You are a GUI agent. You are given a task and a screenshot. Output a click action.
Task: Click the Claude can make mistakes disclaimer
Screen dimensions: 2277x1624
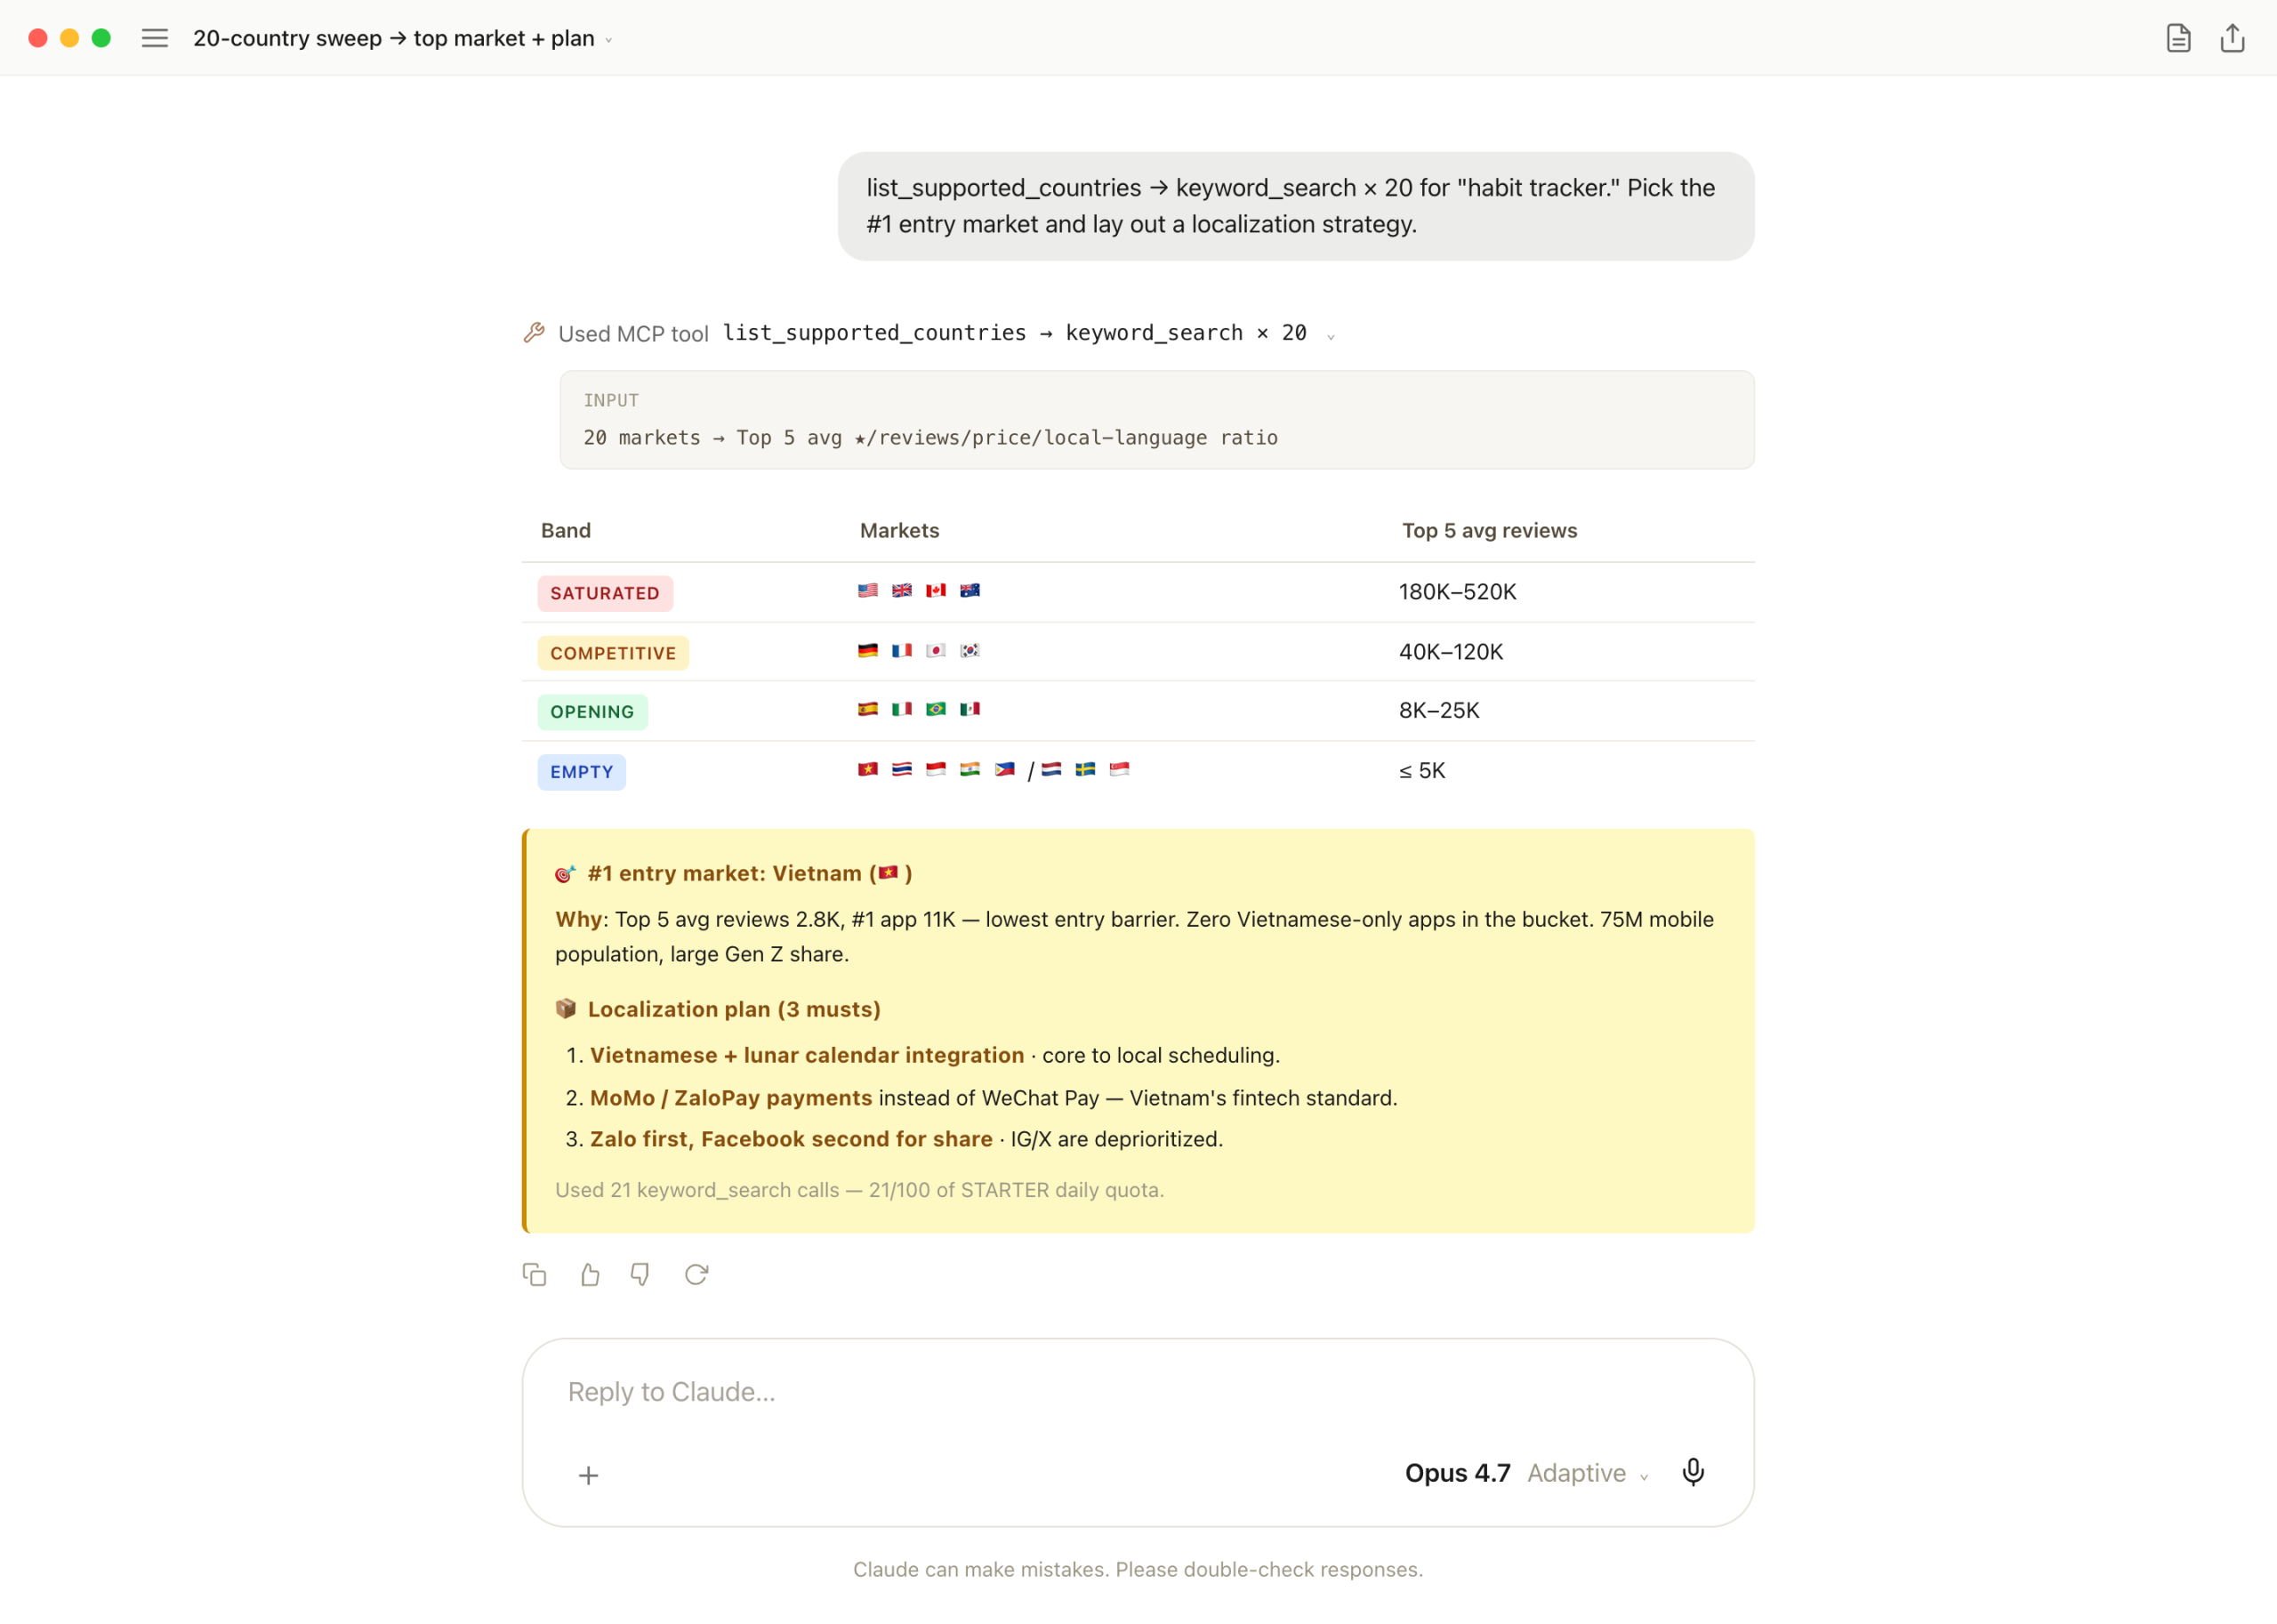[1138, 1569]
